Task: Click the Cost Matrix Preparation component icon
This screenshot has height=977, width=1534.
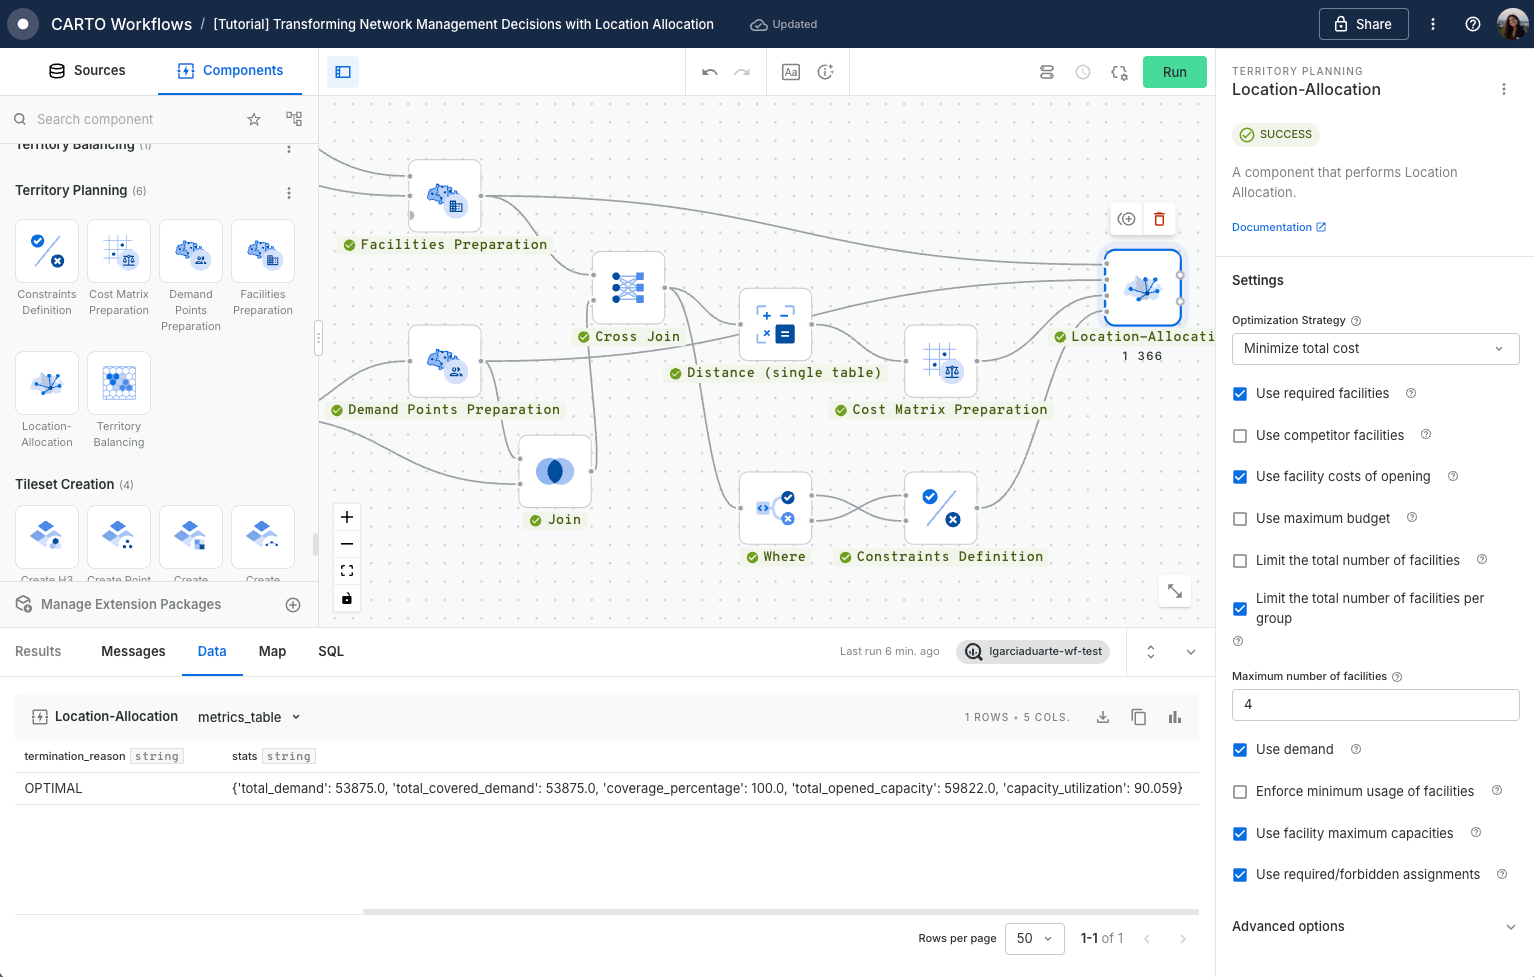Action: pyautogui.click(x=119, y=252)
